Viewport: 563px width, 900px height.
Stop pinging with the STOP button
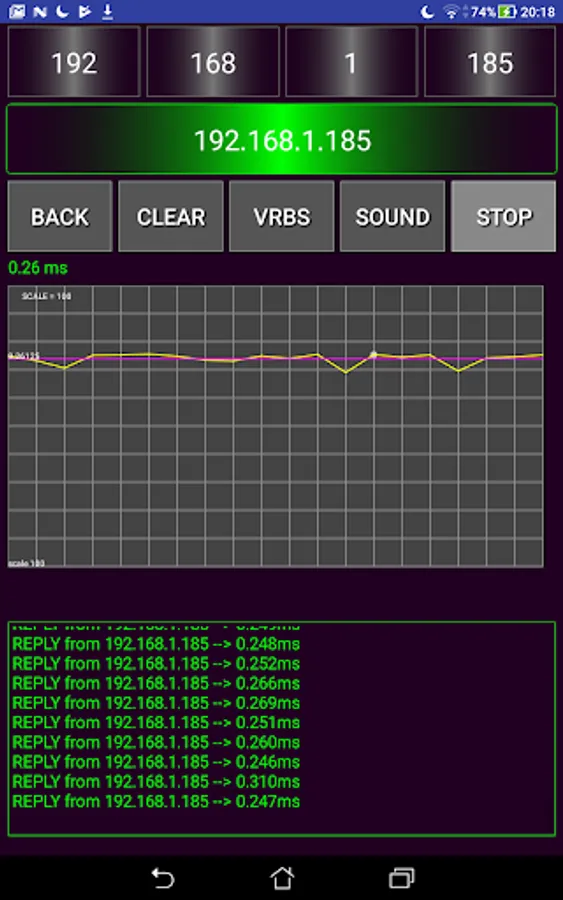click(x=503, y=216)
